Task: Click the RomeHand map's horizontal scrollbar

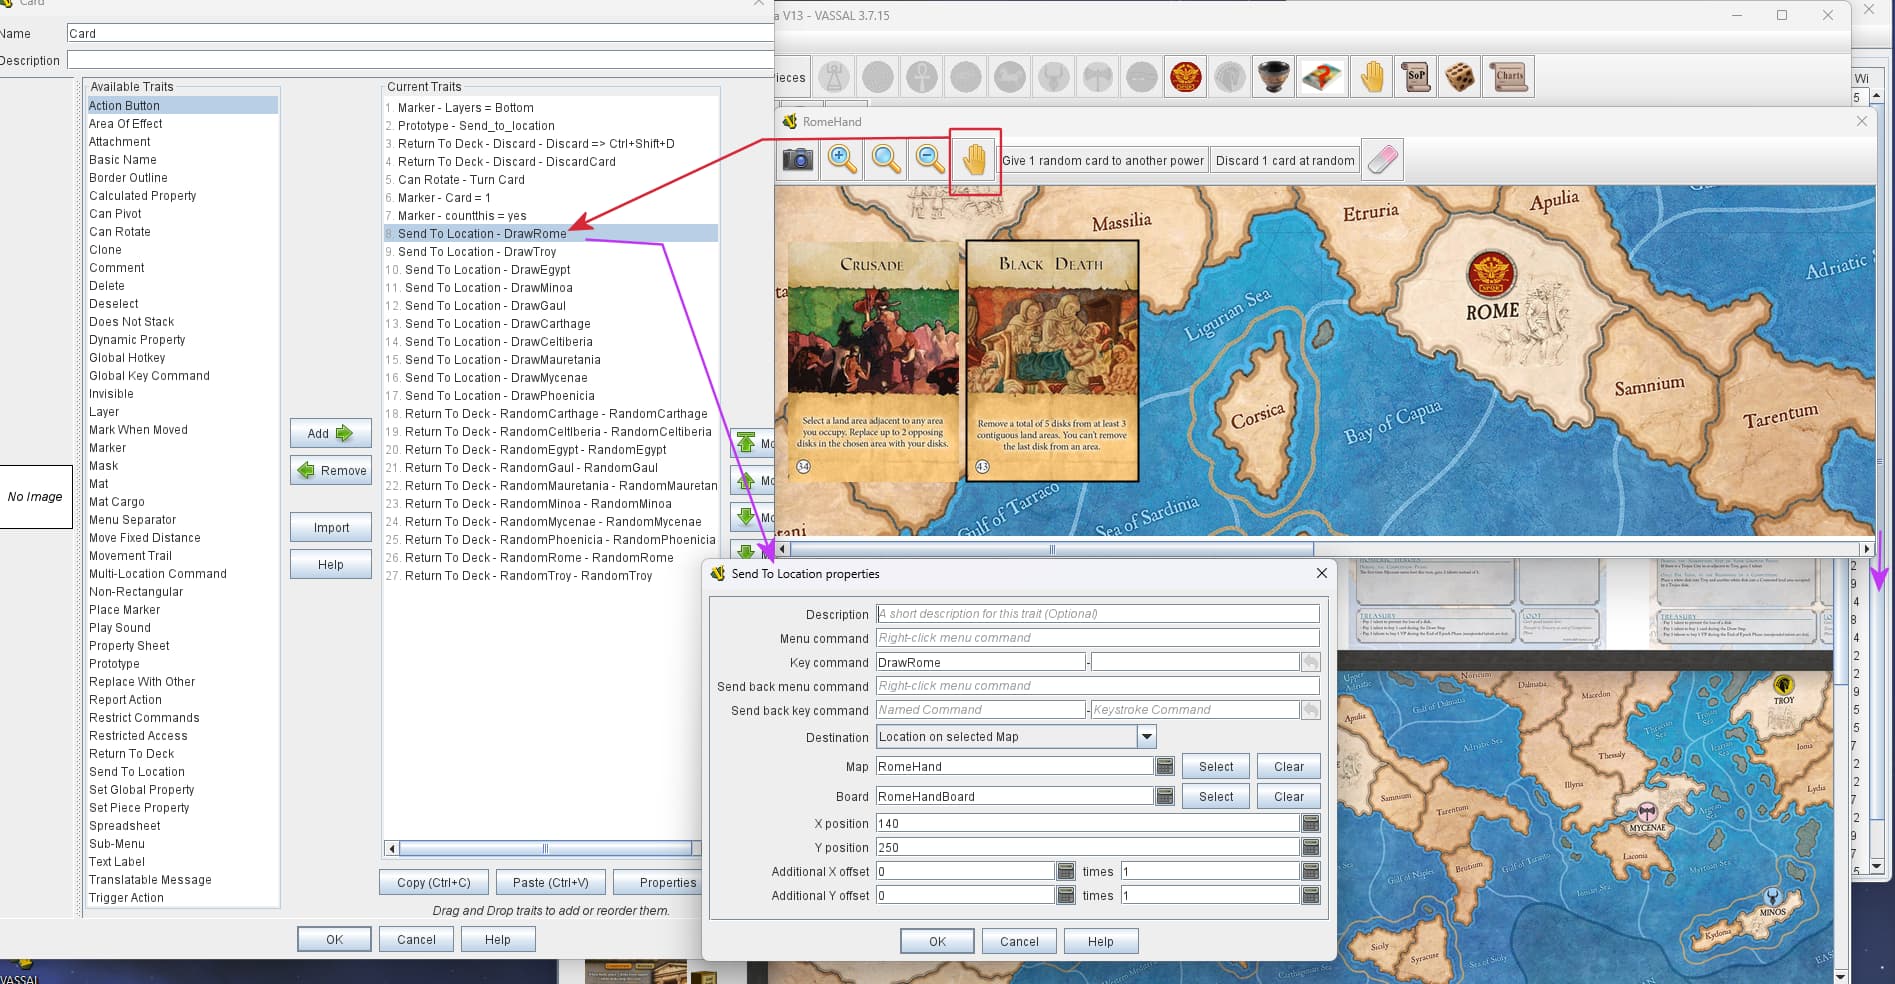Action: 1051,549
